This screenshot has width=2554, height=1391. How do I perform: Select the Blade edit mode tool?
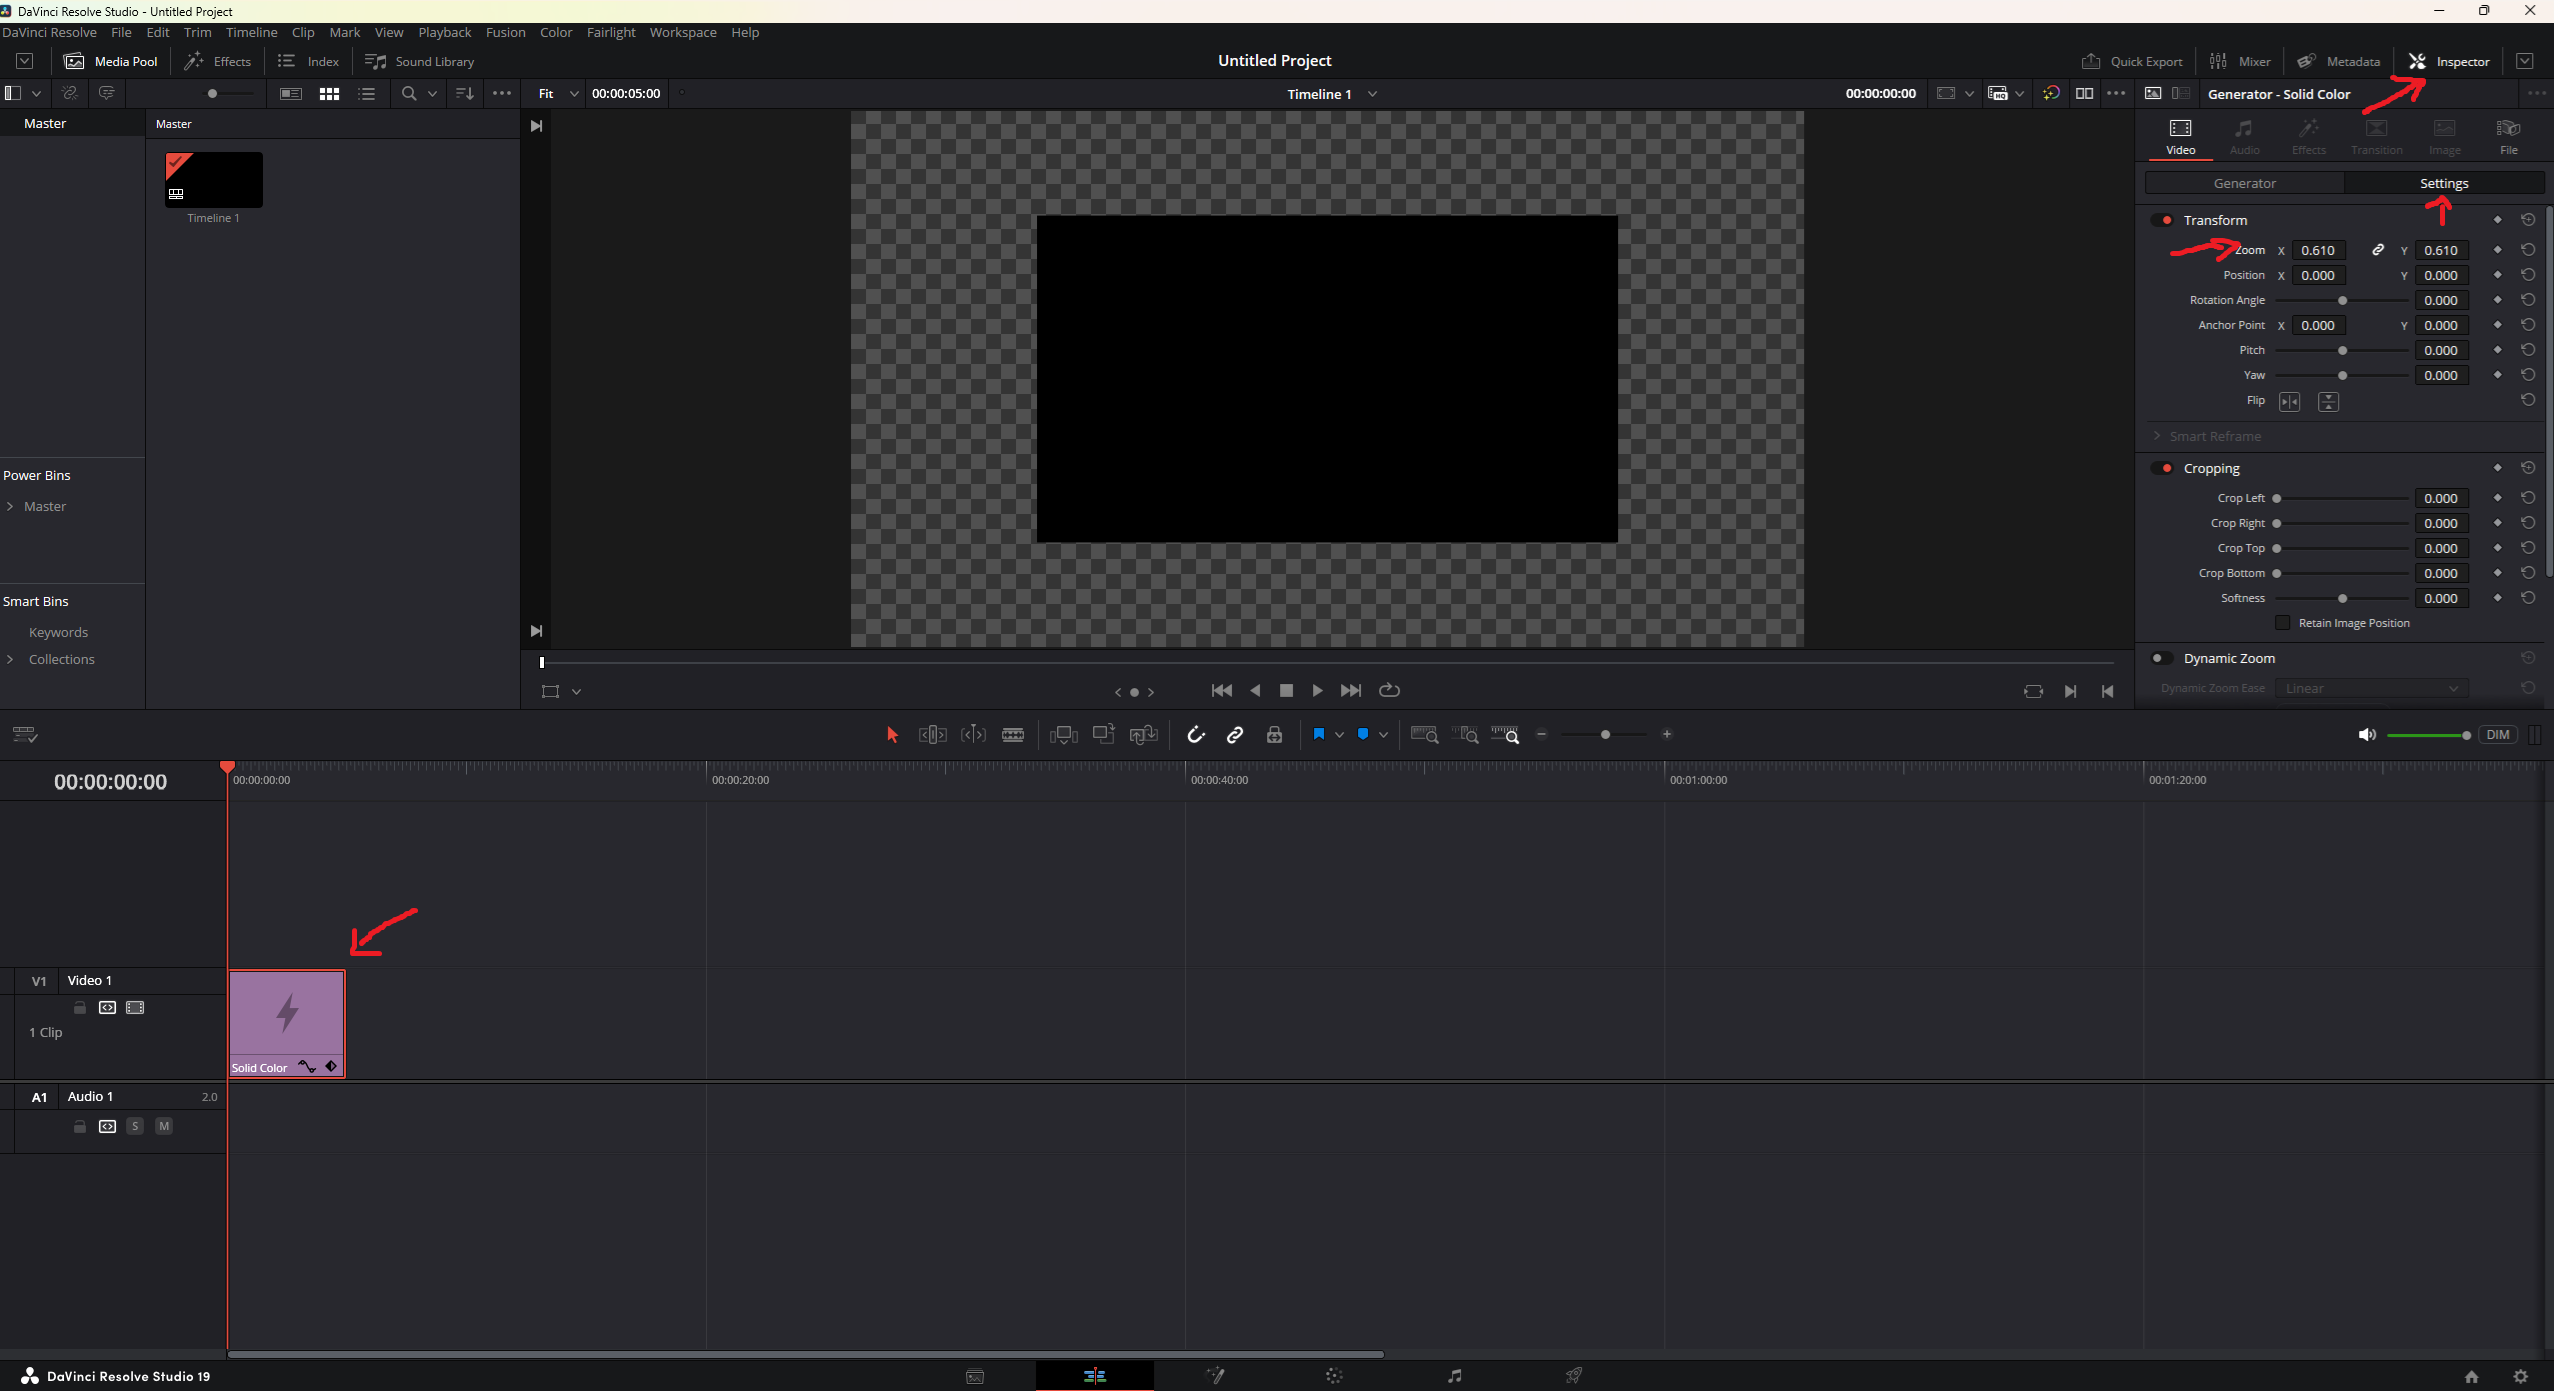(x=1012, y=735)
